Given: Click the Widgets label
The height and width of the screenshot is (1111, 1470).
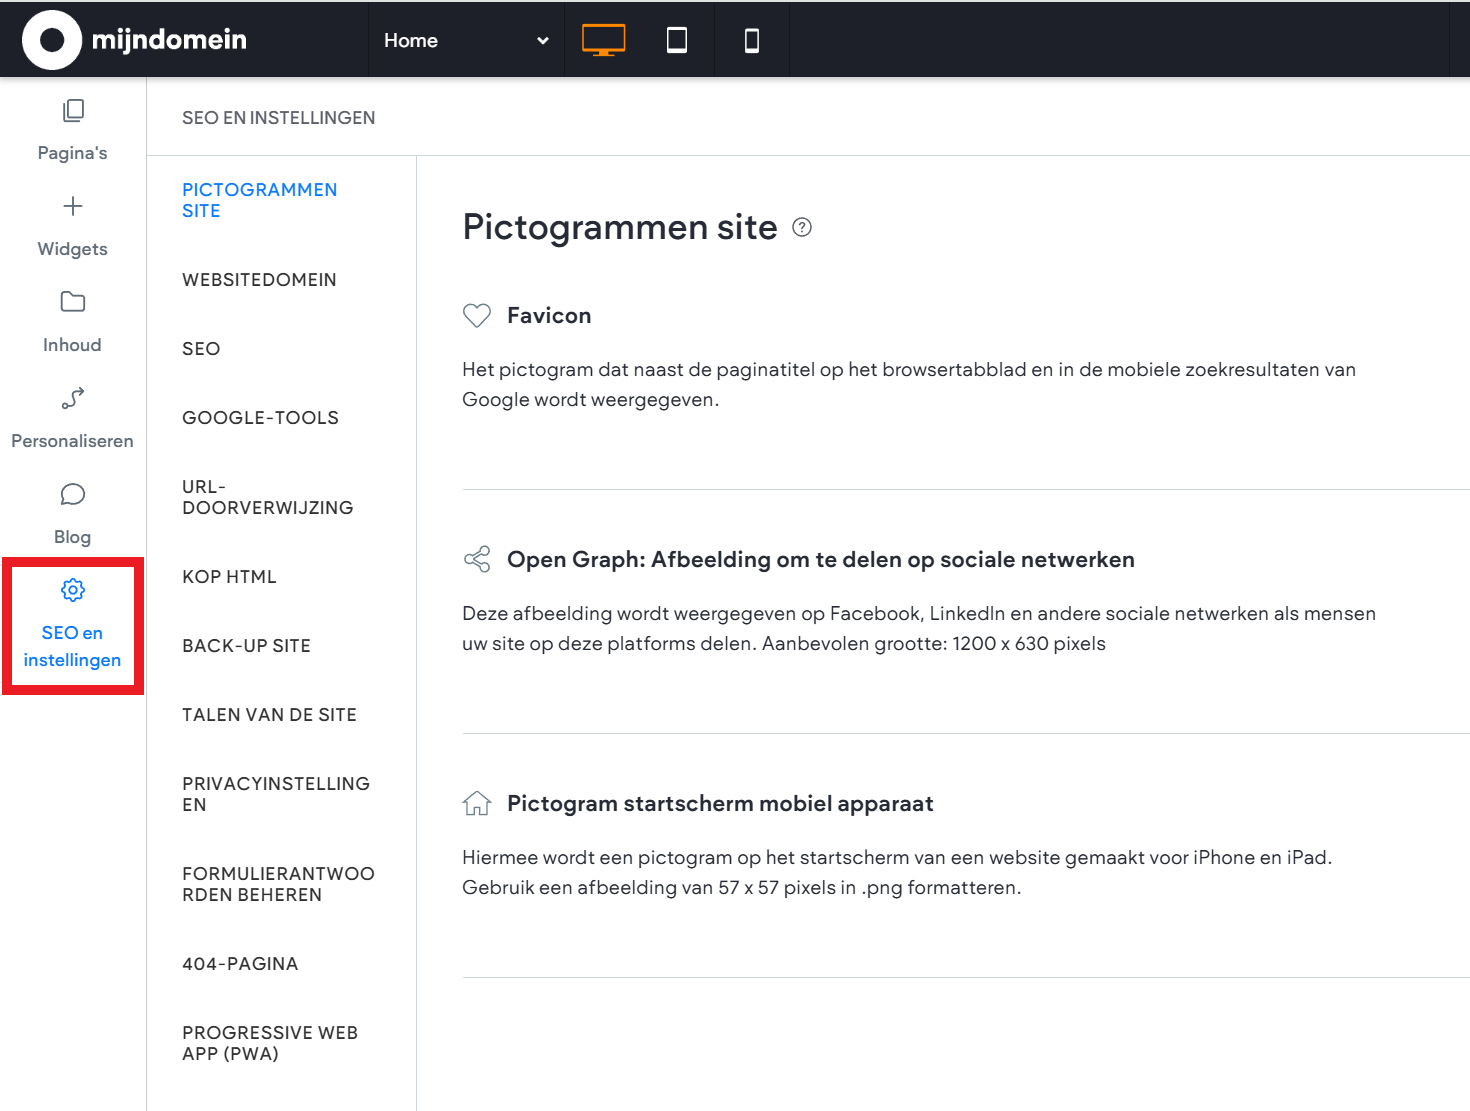Looking at the screenshot, I should click(72, 249).
